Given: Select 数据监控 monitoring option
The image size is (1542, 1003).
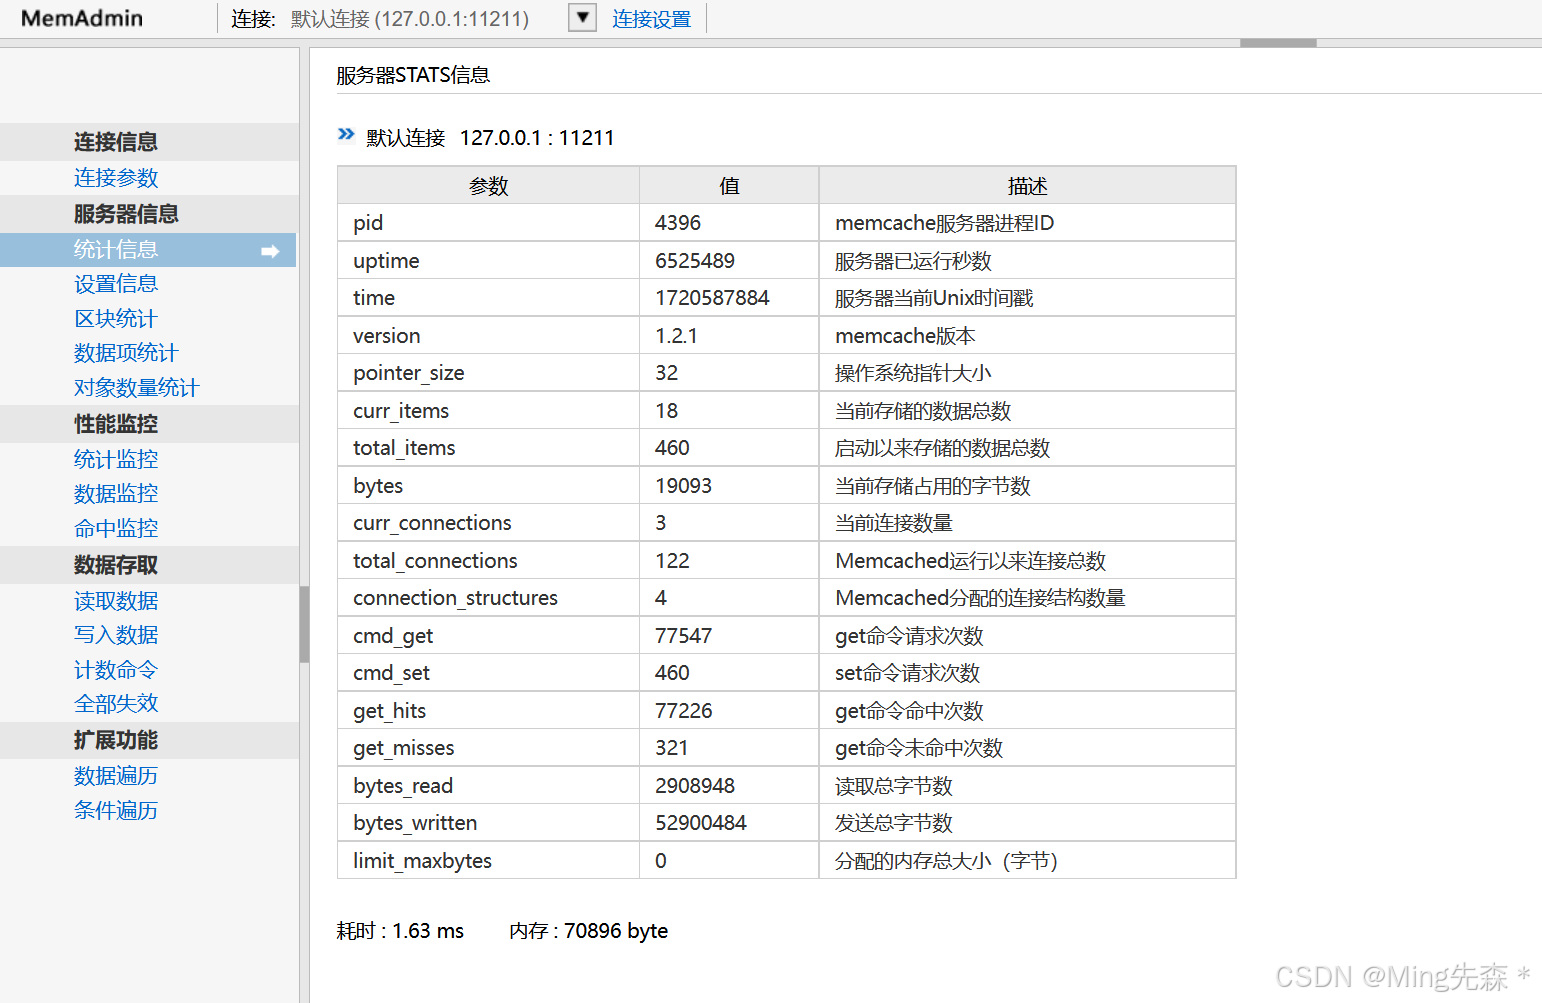Looking at the screenshot, I should pos(116,493).
